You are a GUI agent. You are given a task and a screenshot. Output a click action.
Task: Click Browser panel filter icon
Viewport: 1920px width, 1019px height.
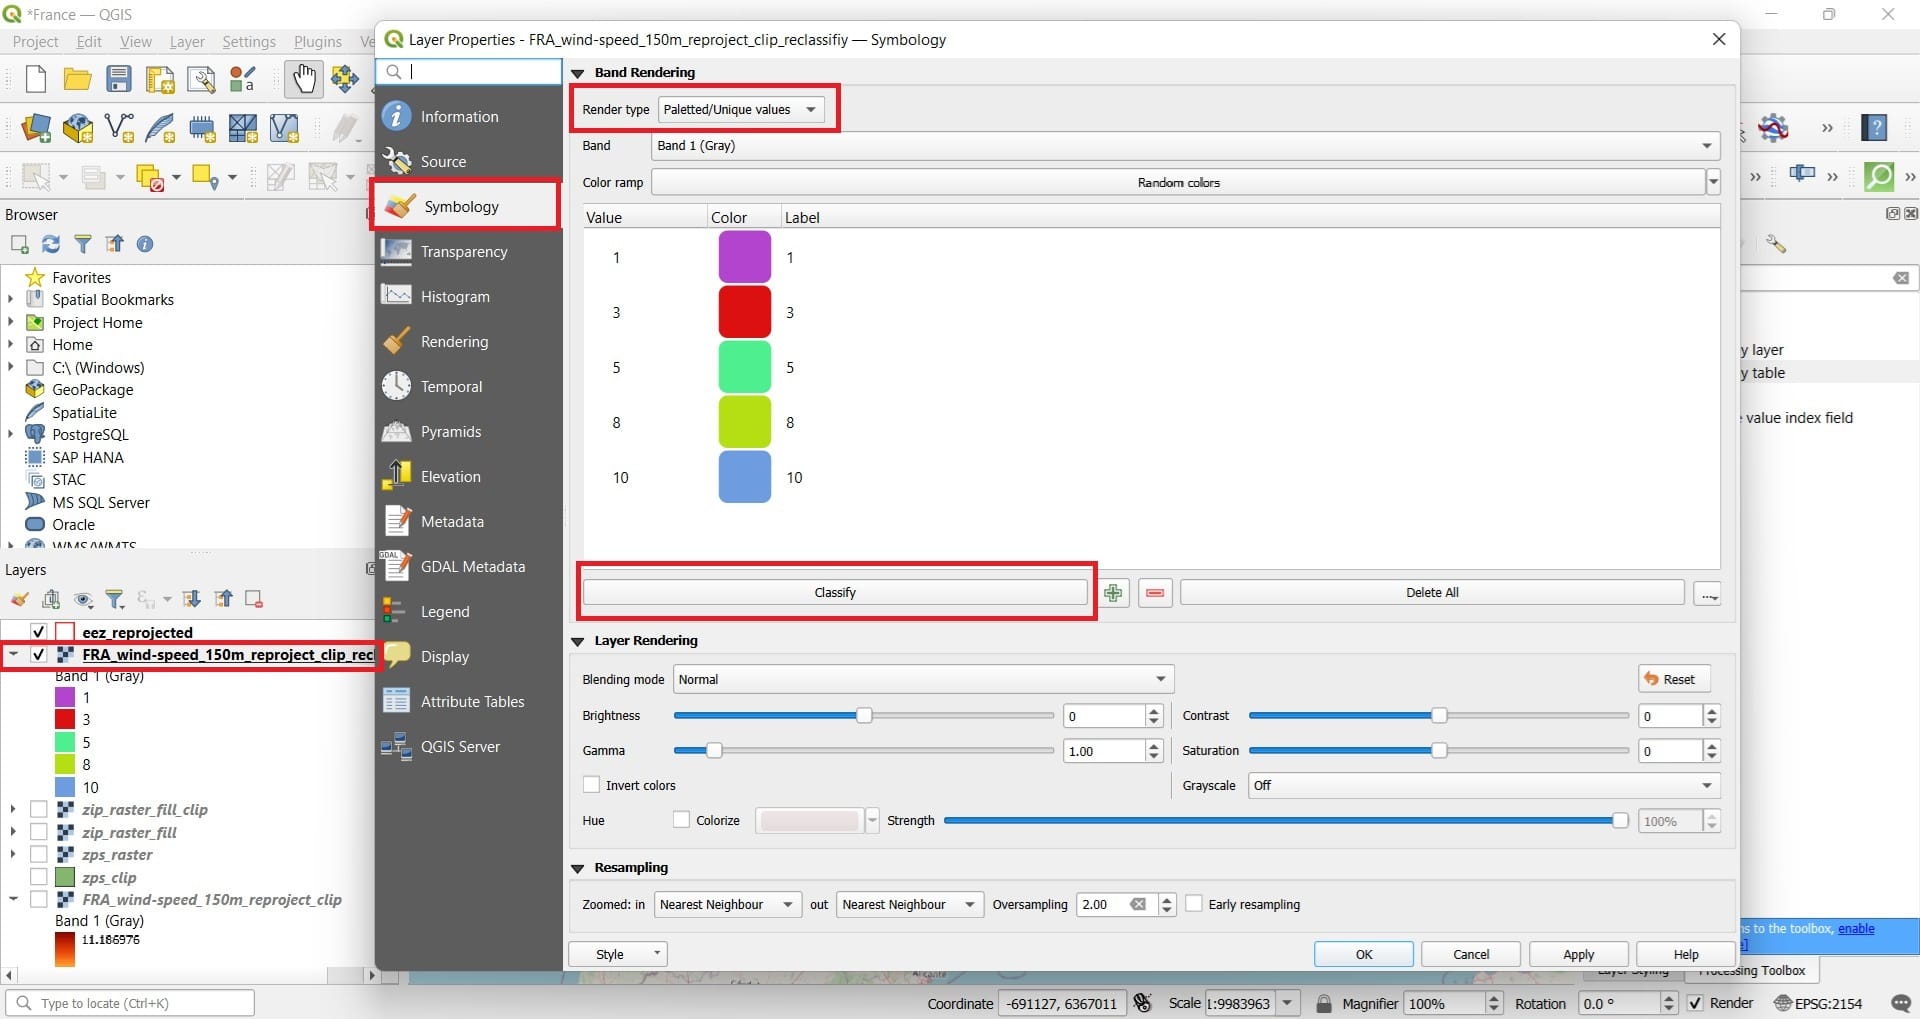[x=83, y=244]
